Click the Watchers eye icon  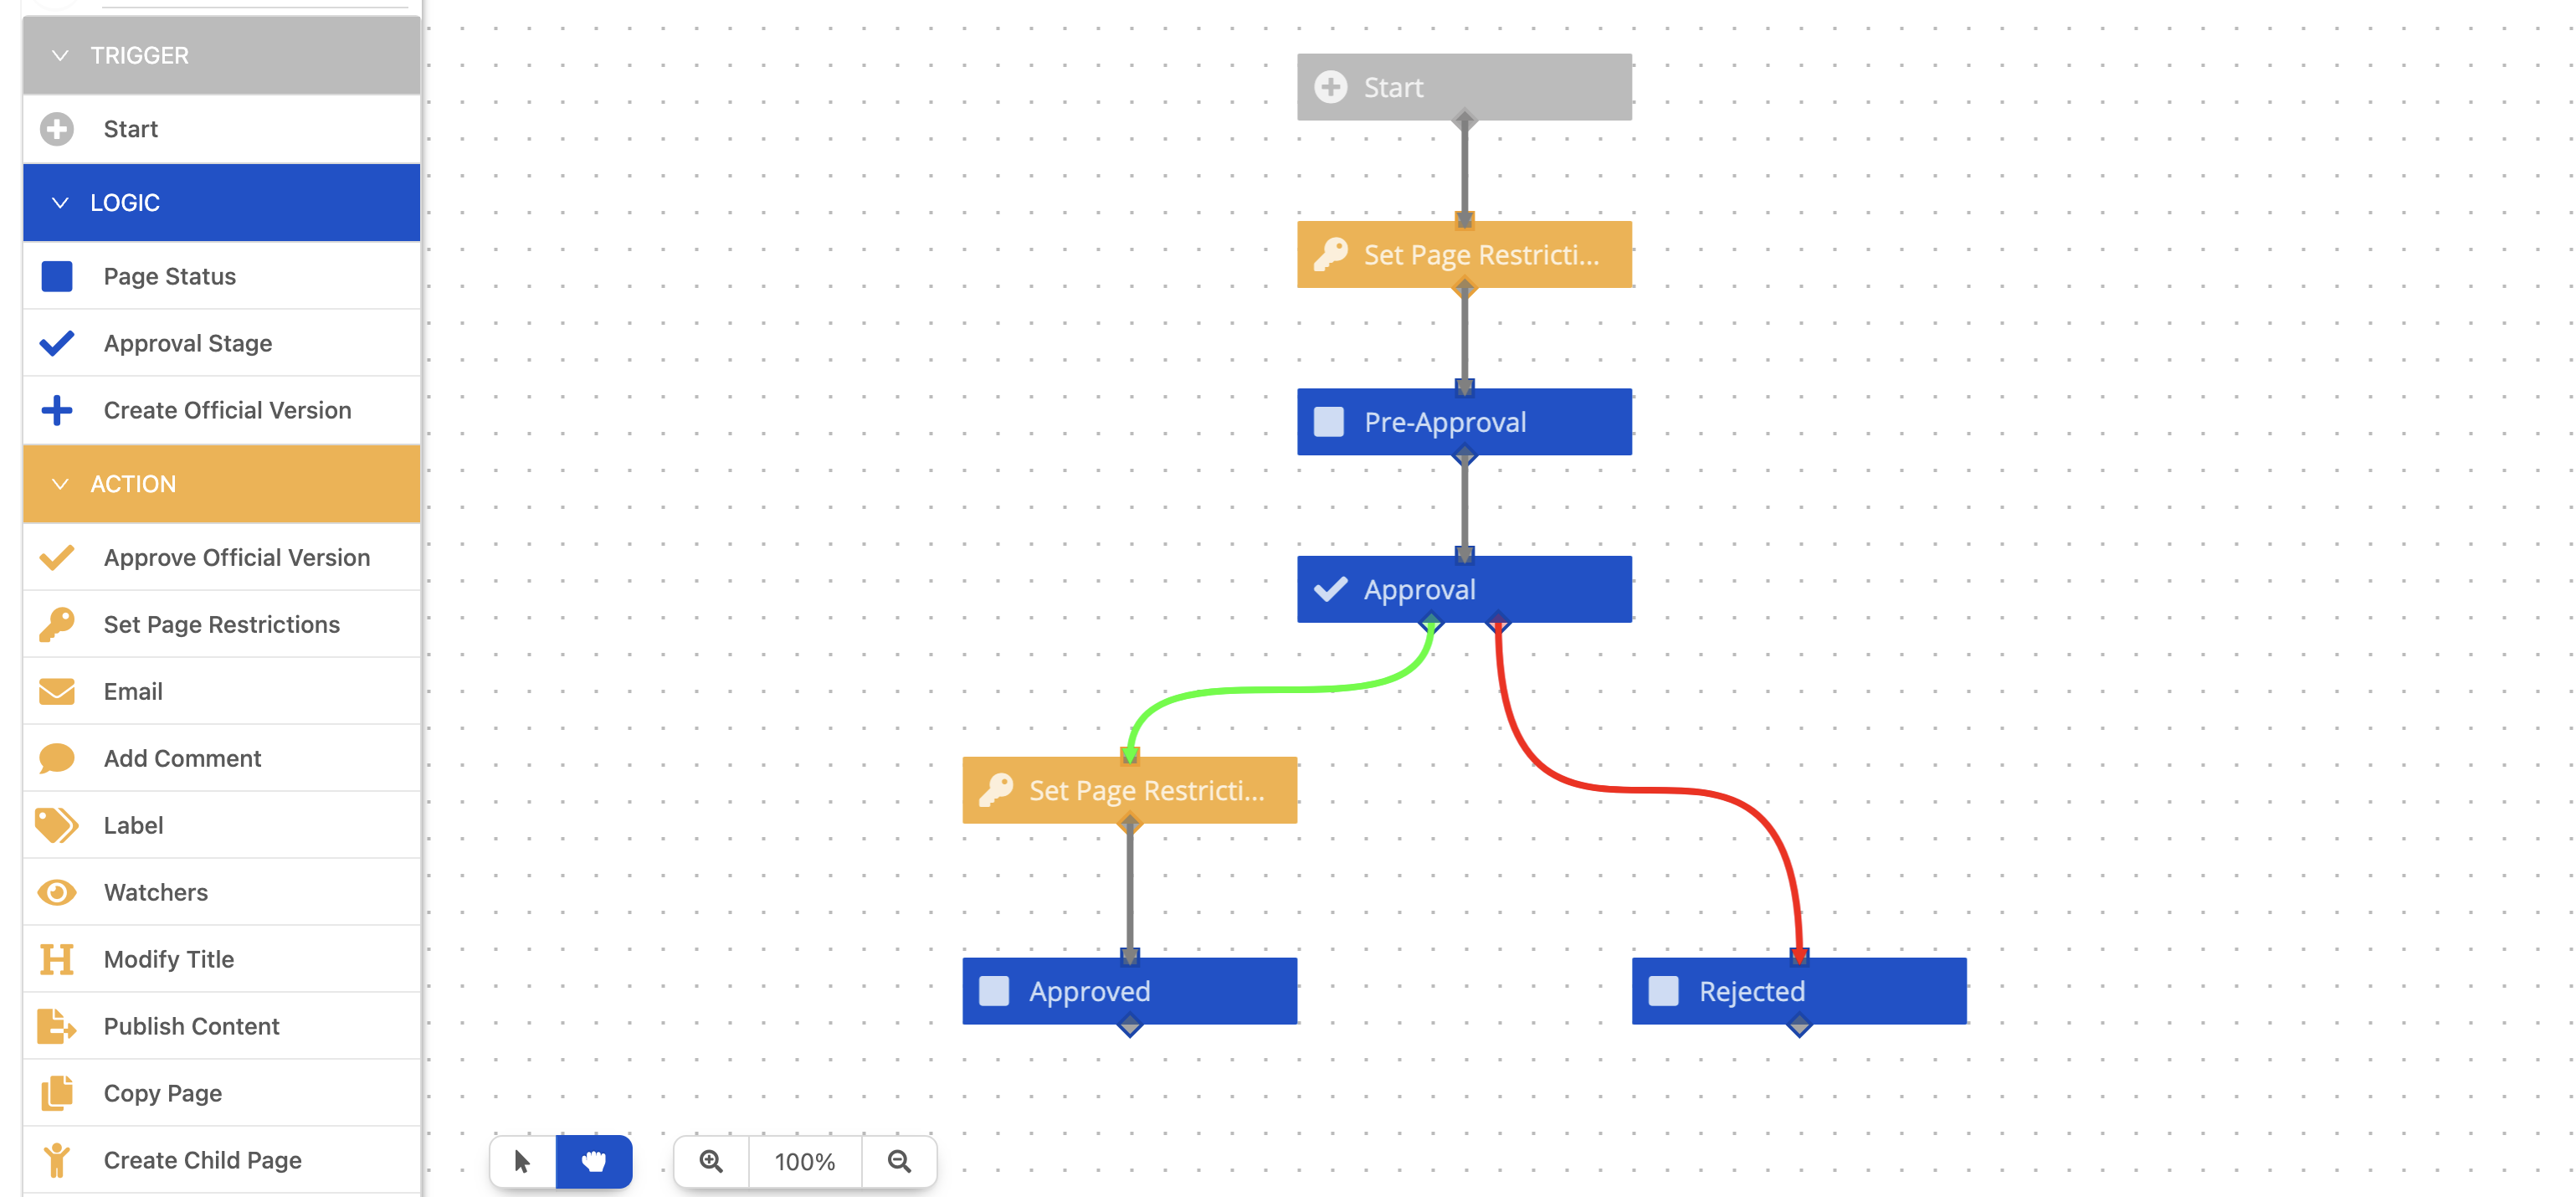(x=57, y=892)
